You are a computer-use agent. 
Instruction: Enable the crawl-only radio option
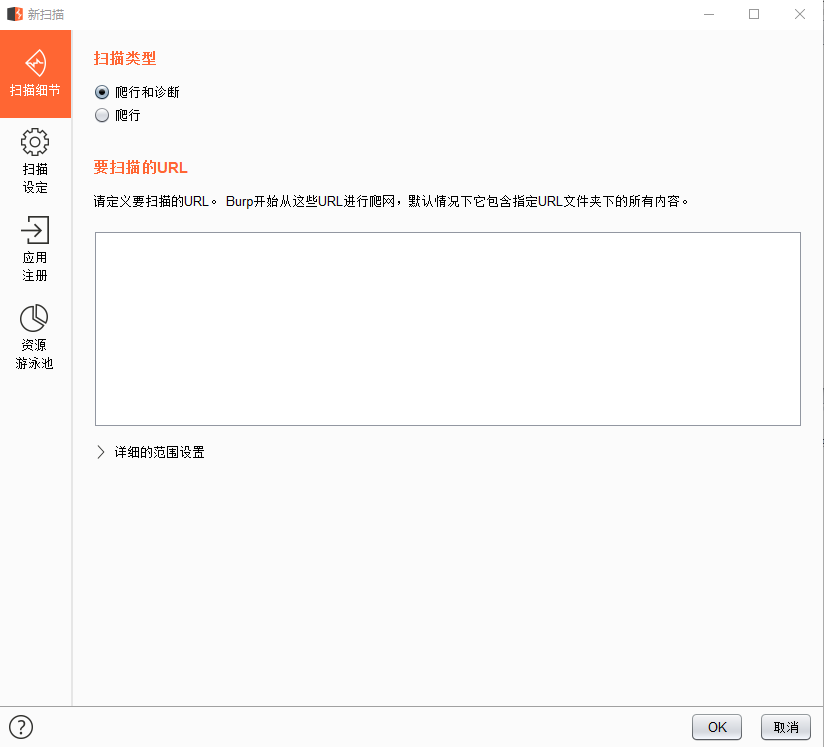[101, 115]
